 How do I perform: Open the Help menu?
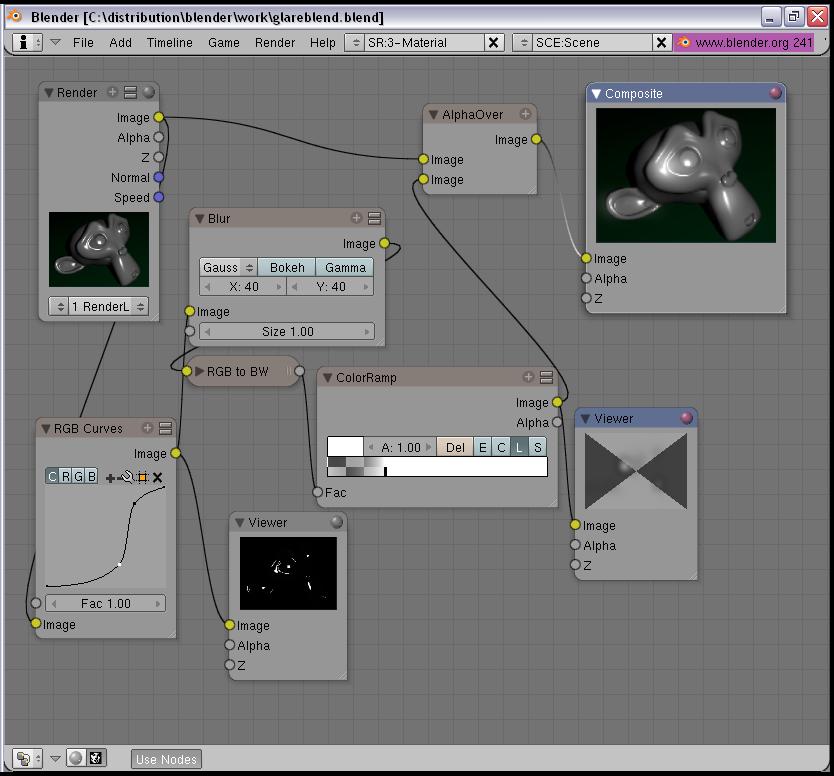coord(323,43)
